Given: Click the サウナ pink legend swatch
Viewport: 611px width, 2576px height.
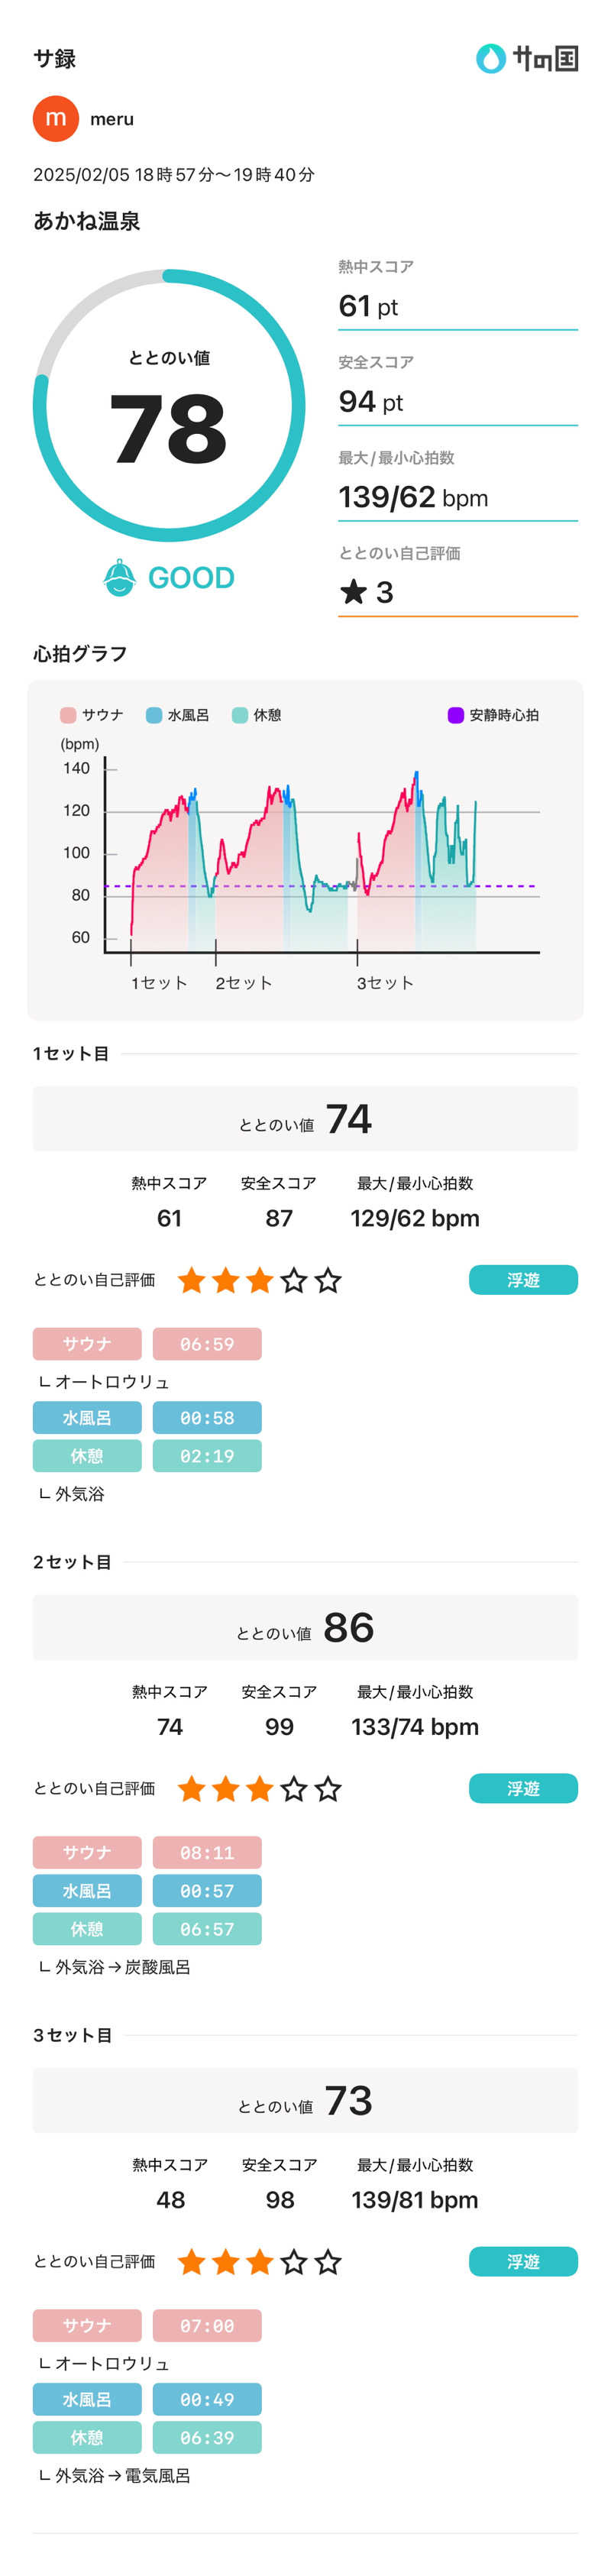Looking at the screenshot, I should tap(68, 715).
